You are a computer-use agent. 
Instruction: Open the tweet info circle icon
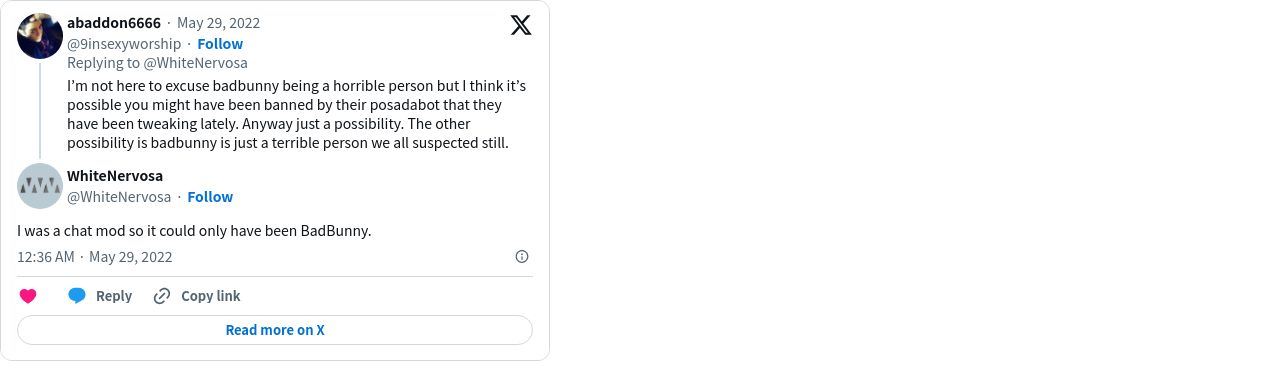click(x=522, y=257)
